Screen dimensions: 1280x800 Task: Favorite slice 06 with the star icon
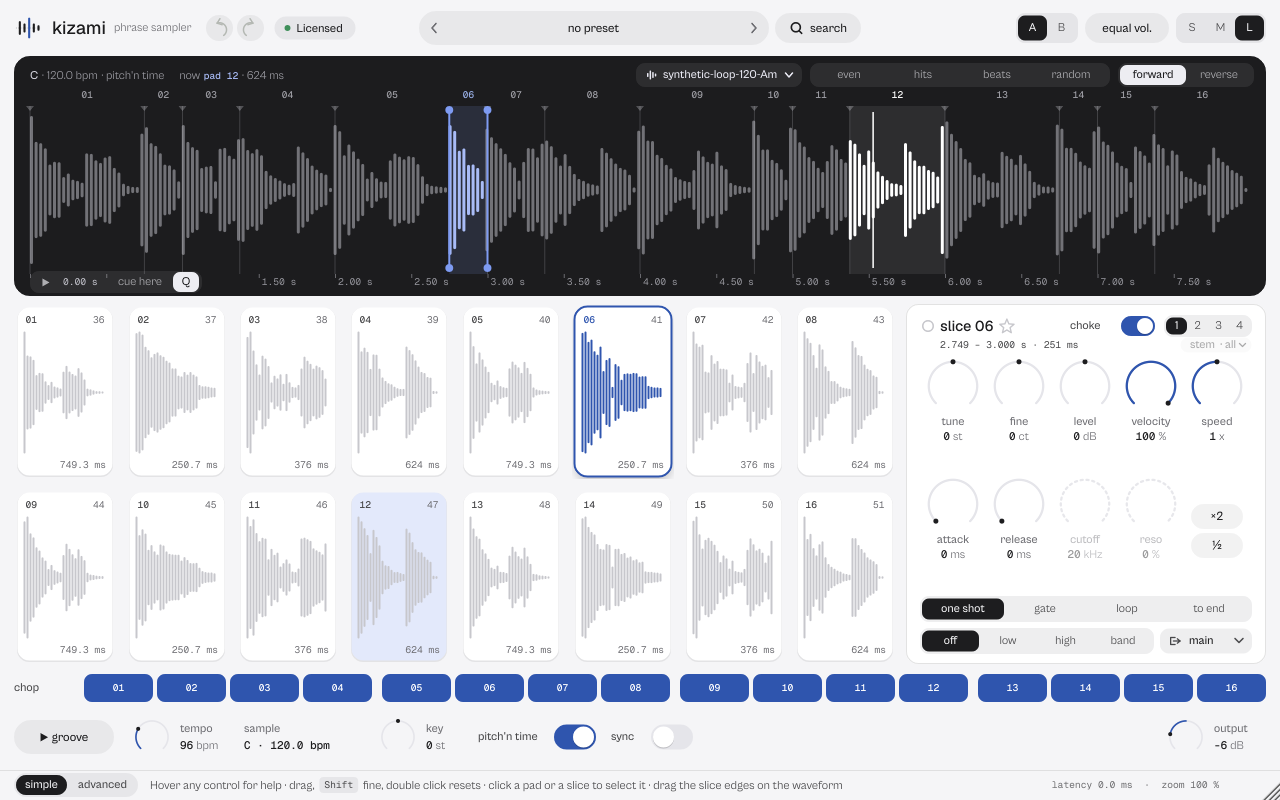click(1007, 326)
